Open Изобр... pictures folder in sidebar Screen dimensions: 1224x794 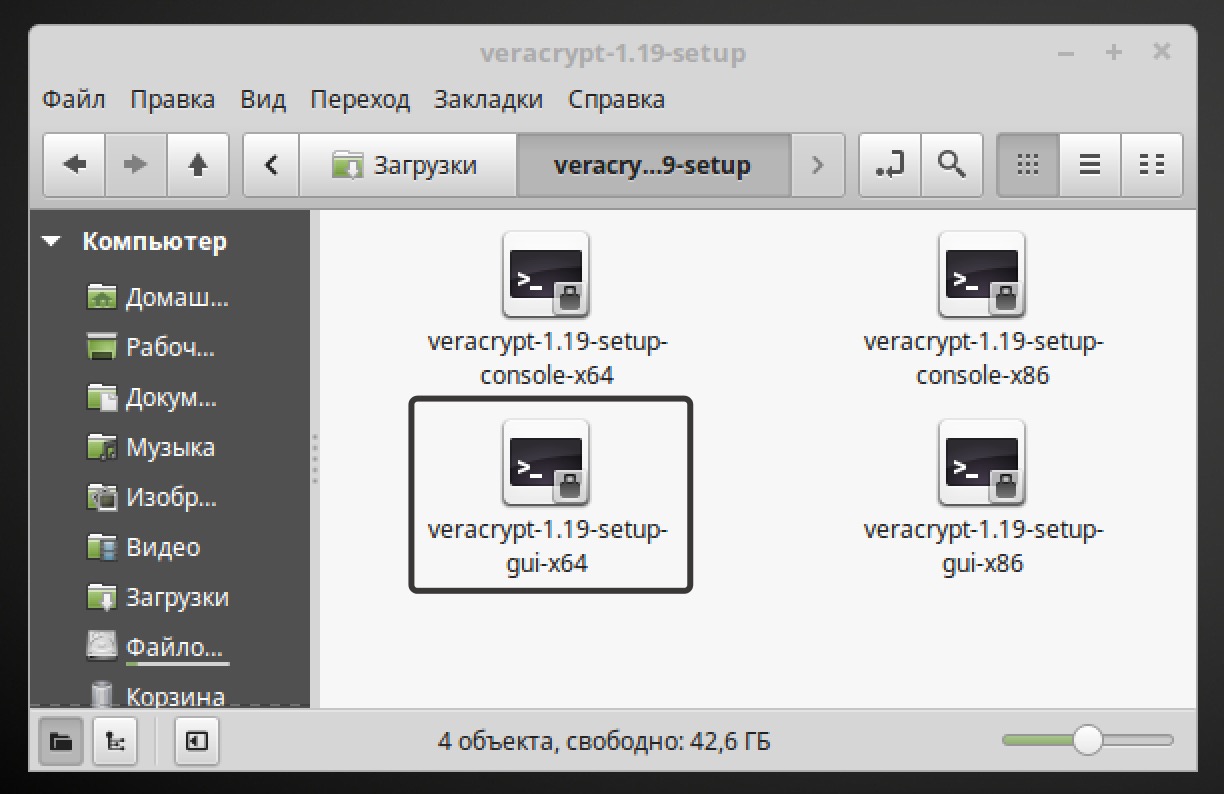click(152, 497)
